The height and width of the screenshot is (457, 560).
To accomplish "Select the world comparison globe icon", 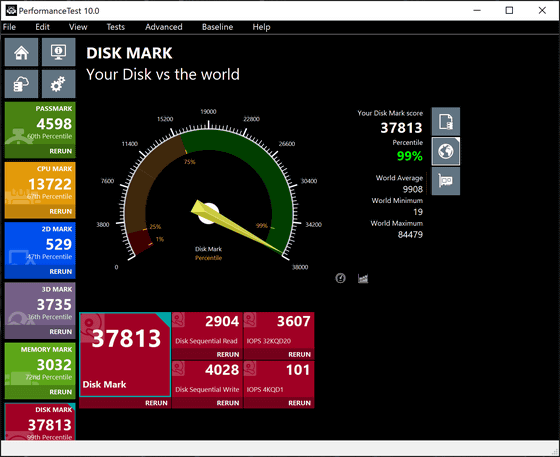I will (x=446, y=151).
